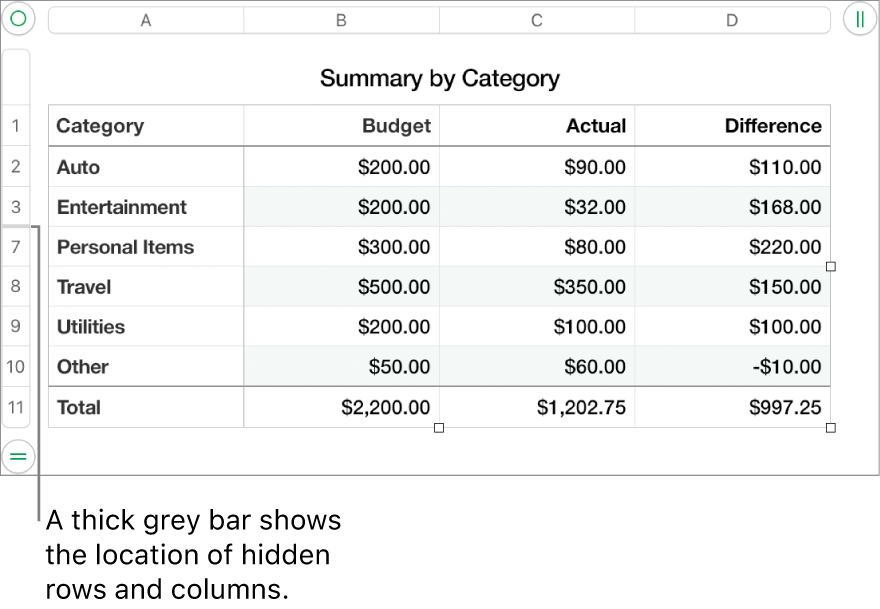
Task: Select Auto difference $110.00 cell
Action: click(x=732, y=167)
